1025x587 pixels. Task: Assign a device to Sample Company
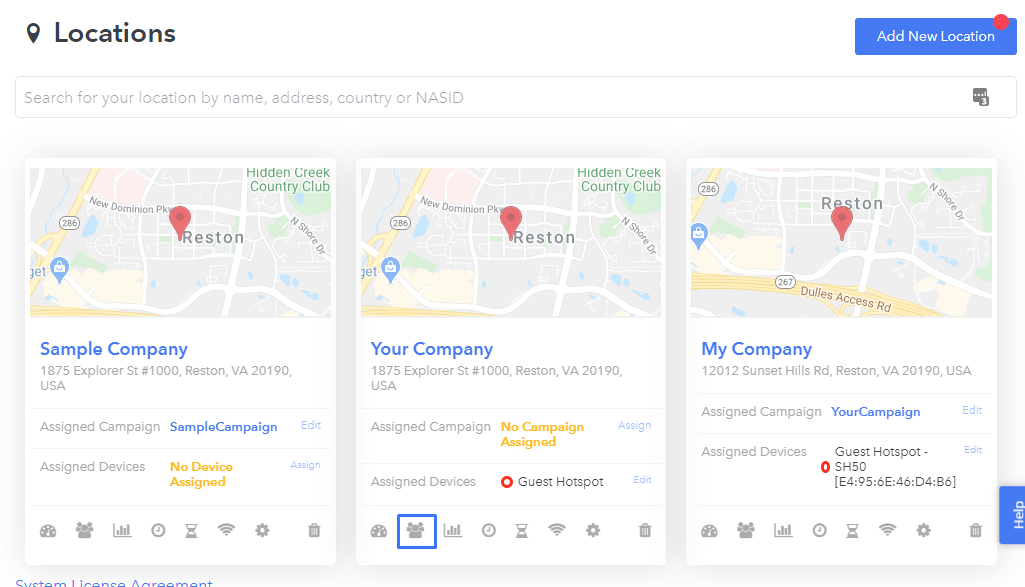pyautogui.click(x=305, y=465)
